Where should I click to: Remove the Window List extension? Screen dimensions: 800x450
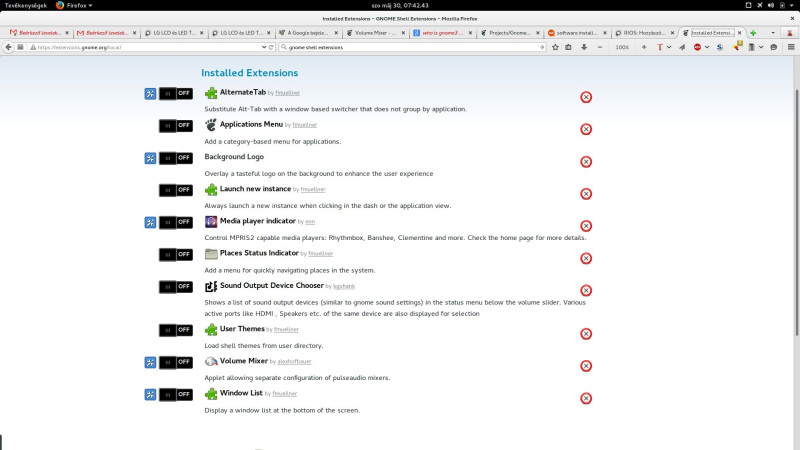tap(586, 398)
